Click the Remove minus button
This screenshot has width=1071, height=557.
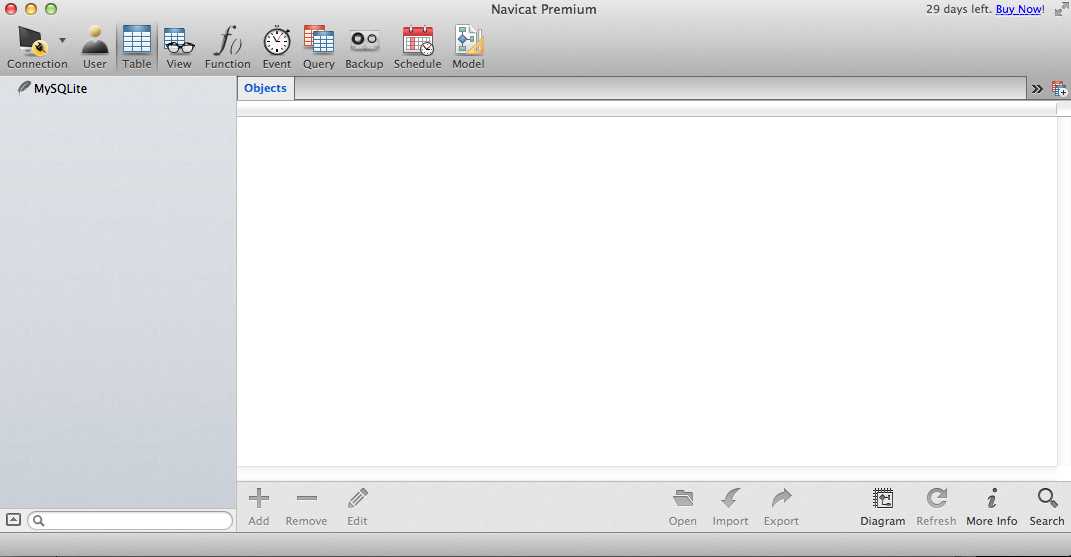[x=306, y=506]
